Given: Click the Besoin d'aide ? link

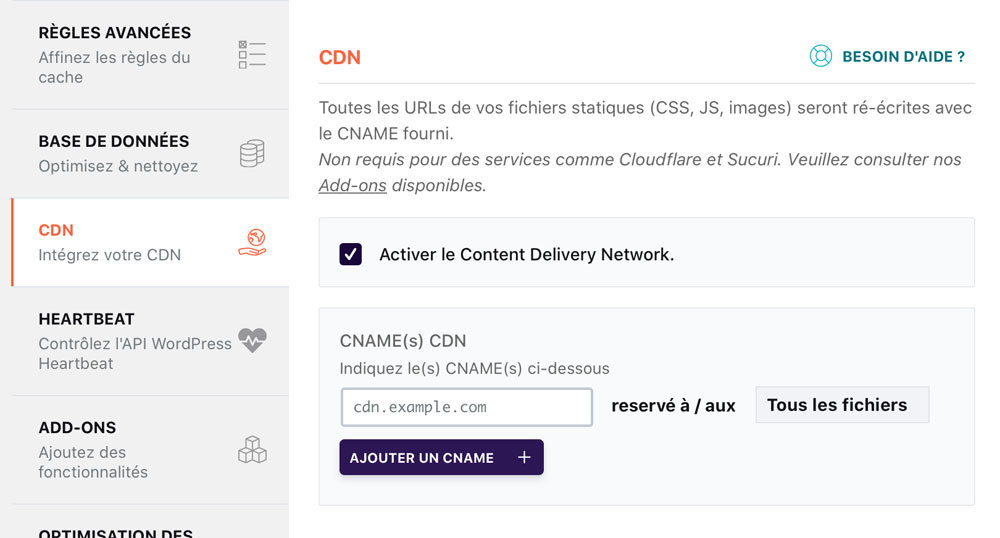Looking at the screenshot, I should coord(903,57).
